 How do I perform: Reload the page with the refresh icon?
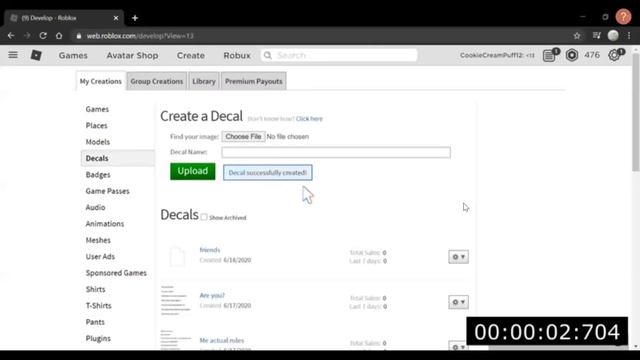coord(43,36)
